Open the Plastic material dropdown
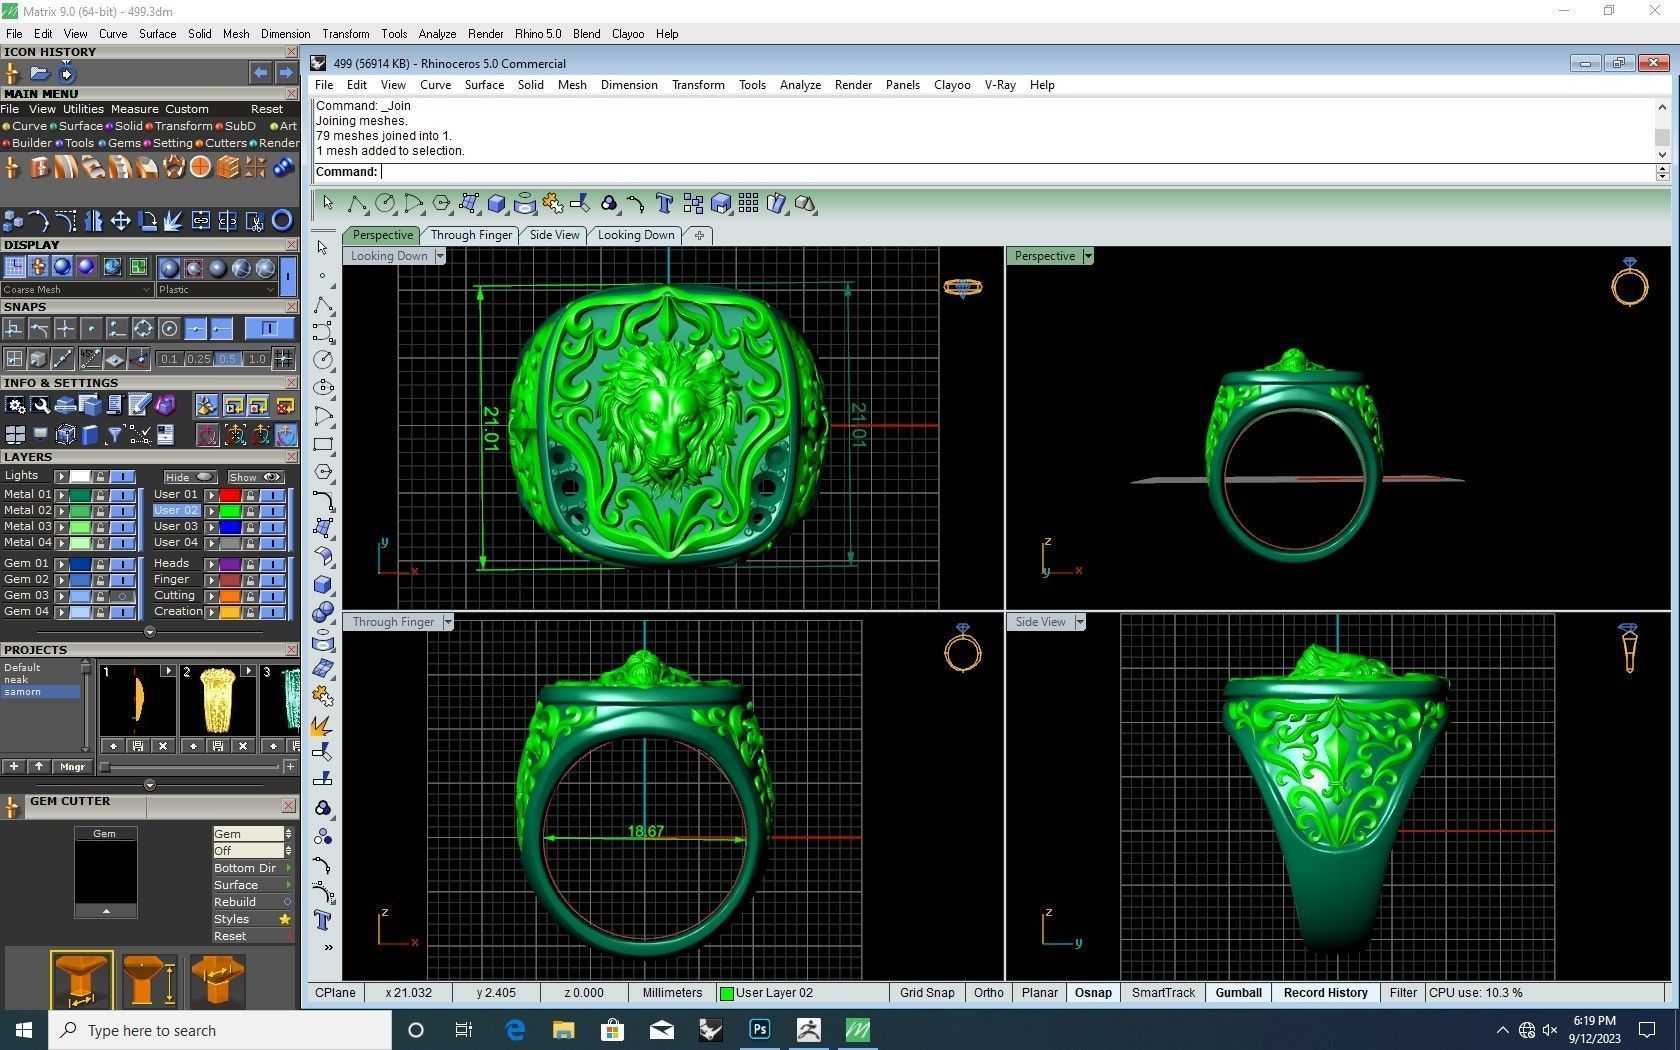Viewport: 1680px width, 1050px height. tap(216, 290)
